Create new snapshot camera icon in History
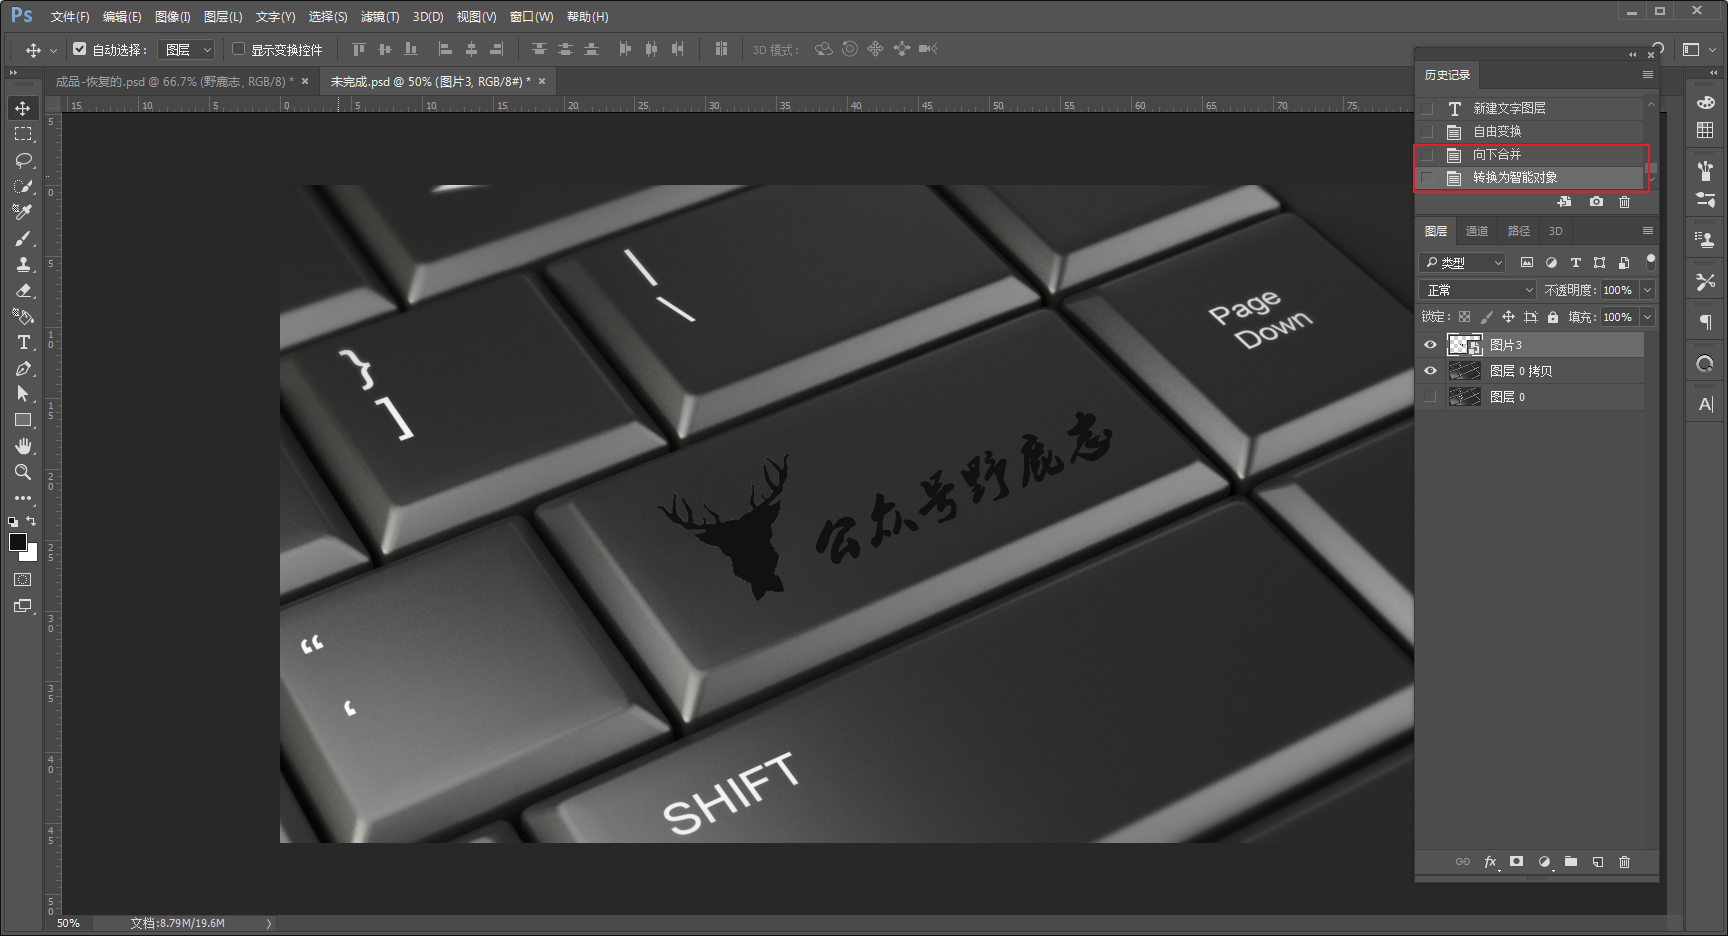Image resolution: width=1728 pixels, height=936 pixels. click(1596, 202)
